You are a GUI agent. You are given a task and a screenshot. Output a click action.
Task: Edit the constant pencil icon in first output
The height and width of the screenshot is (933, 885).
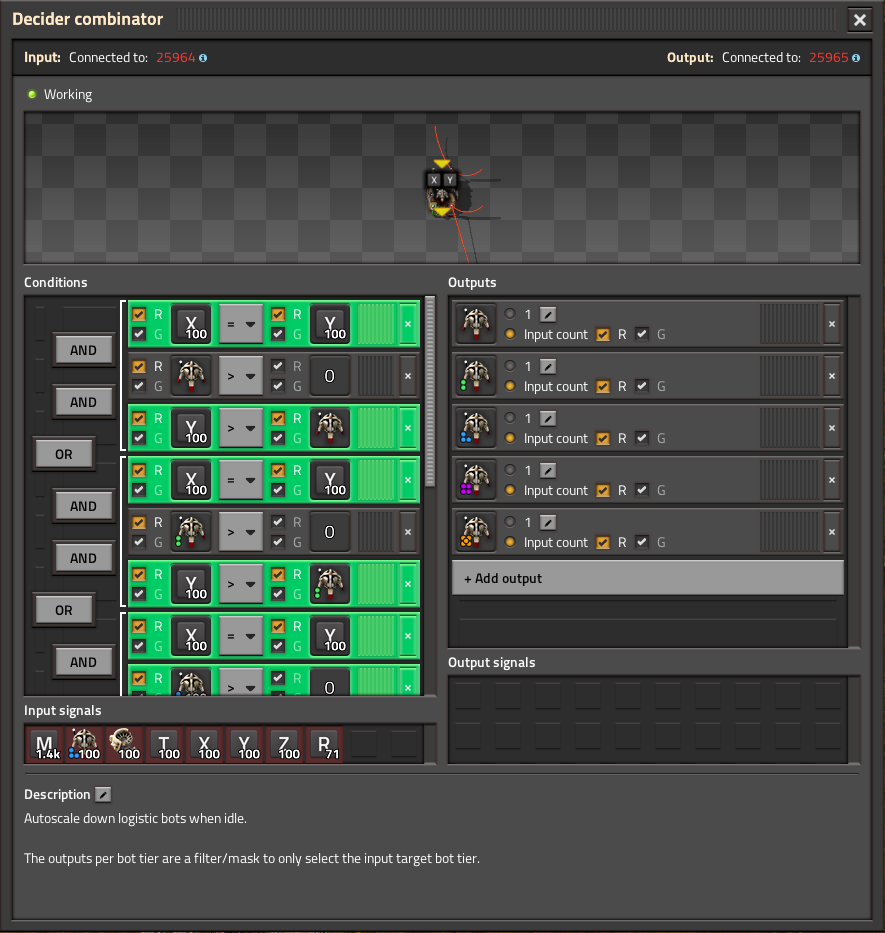point(548,314)
